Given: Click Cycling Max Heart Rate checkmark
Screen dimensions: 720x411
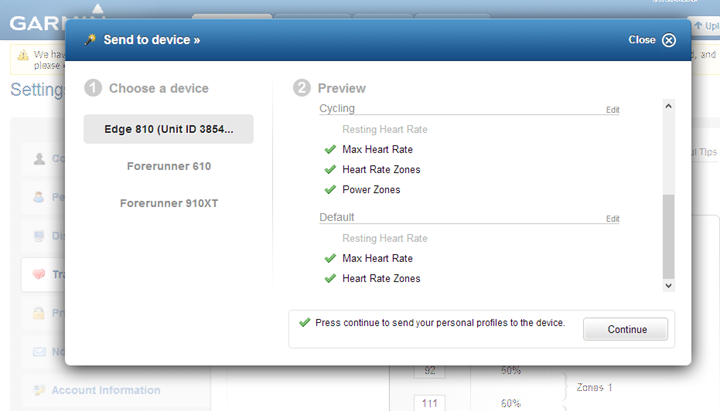Looking at the screenshot, I should pos(330,149).
